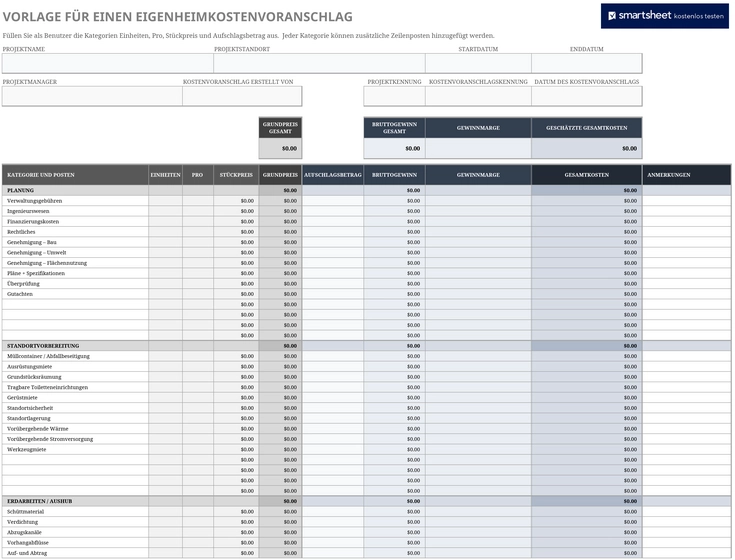Click the Projektmanager input field

click(92, 96)
